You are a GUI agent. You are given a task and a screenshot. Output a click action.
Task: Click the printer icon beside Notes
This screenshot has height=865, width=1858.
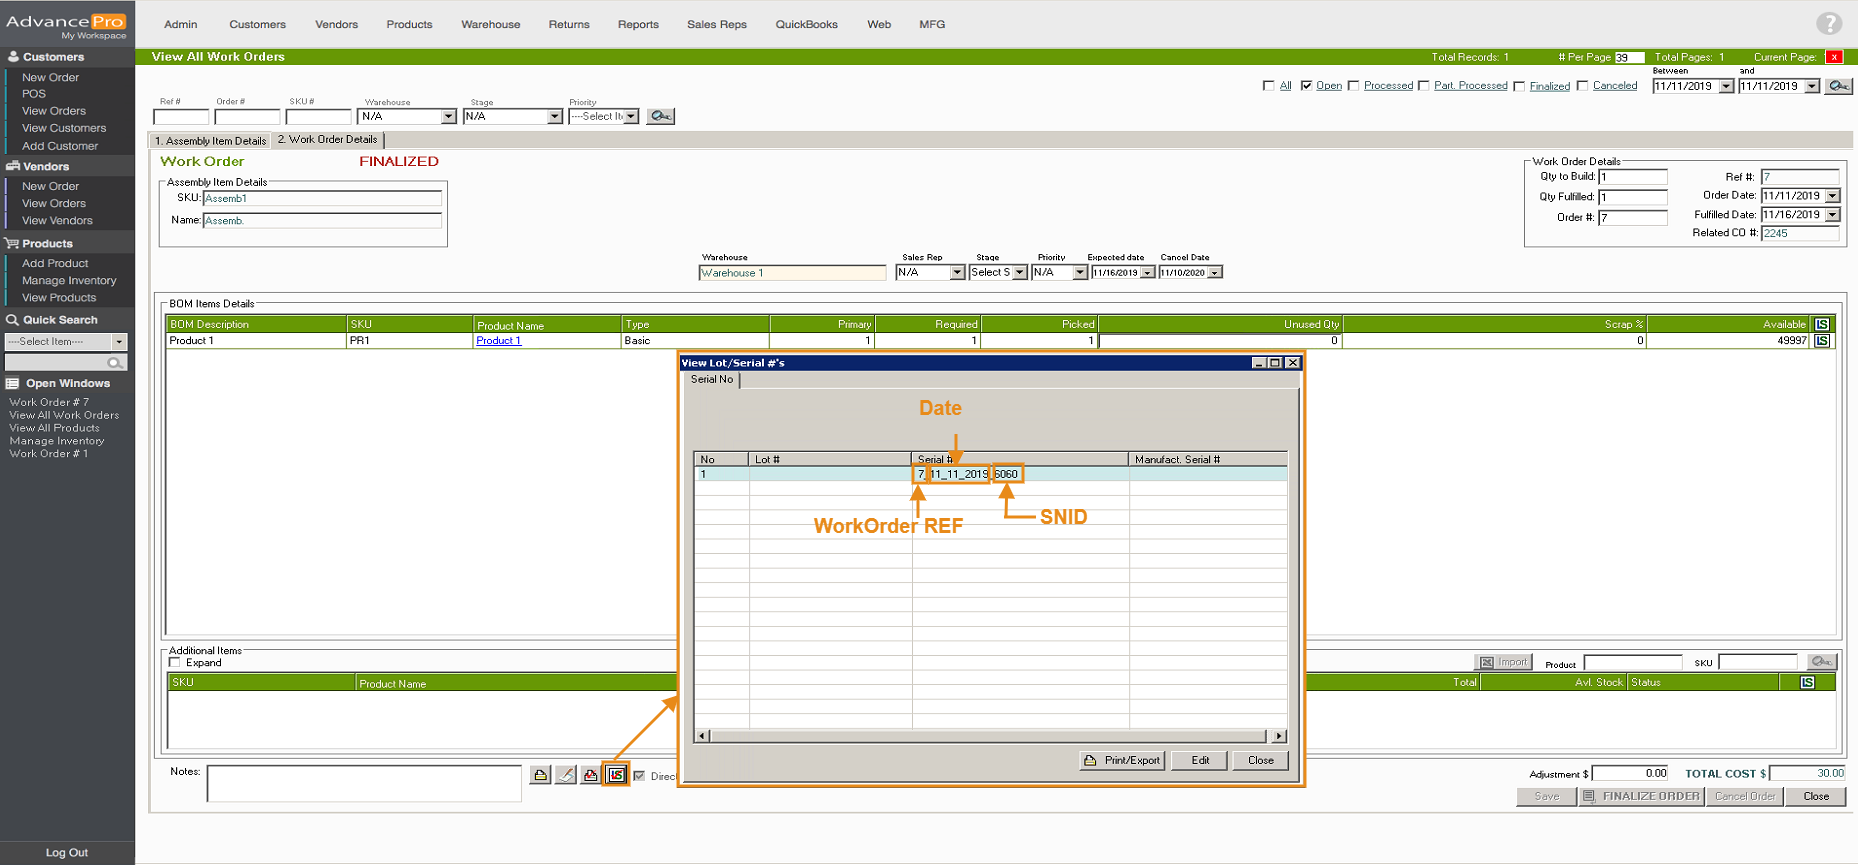(x=591, y=775)
